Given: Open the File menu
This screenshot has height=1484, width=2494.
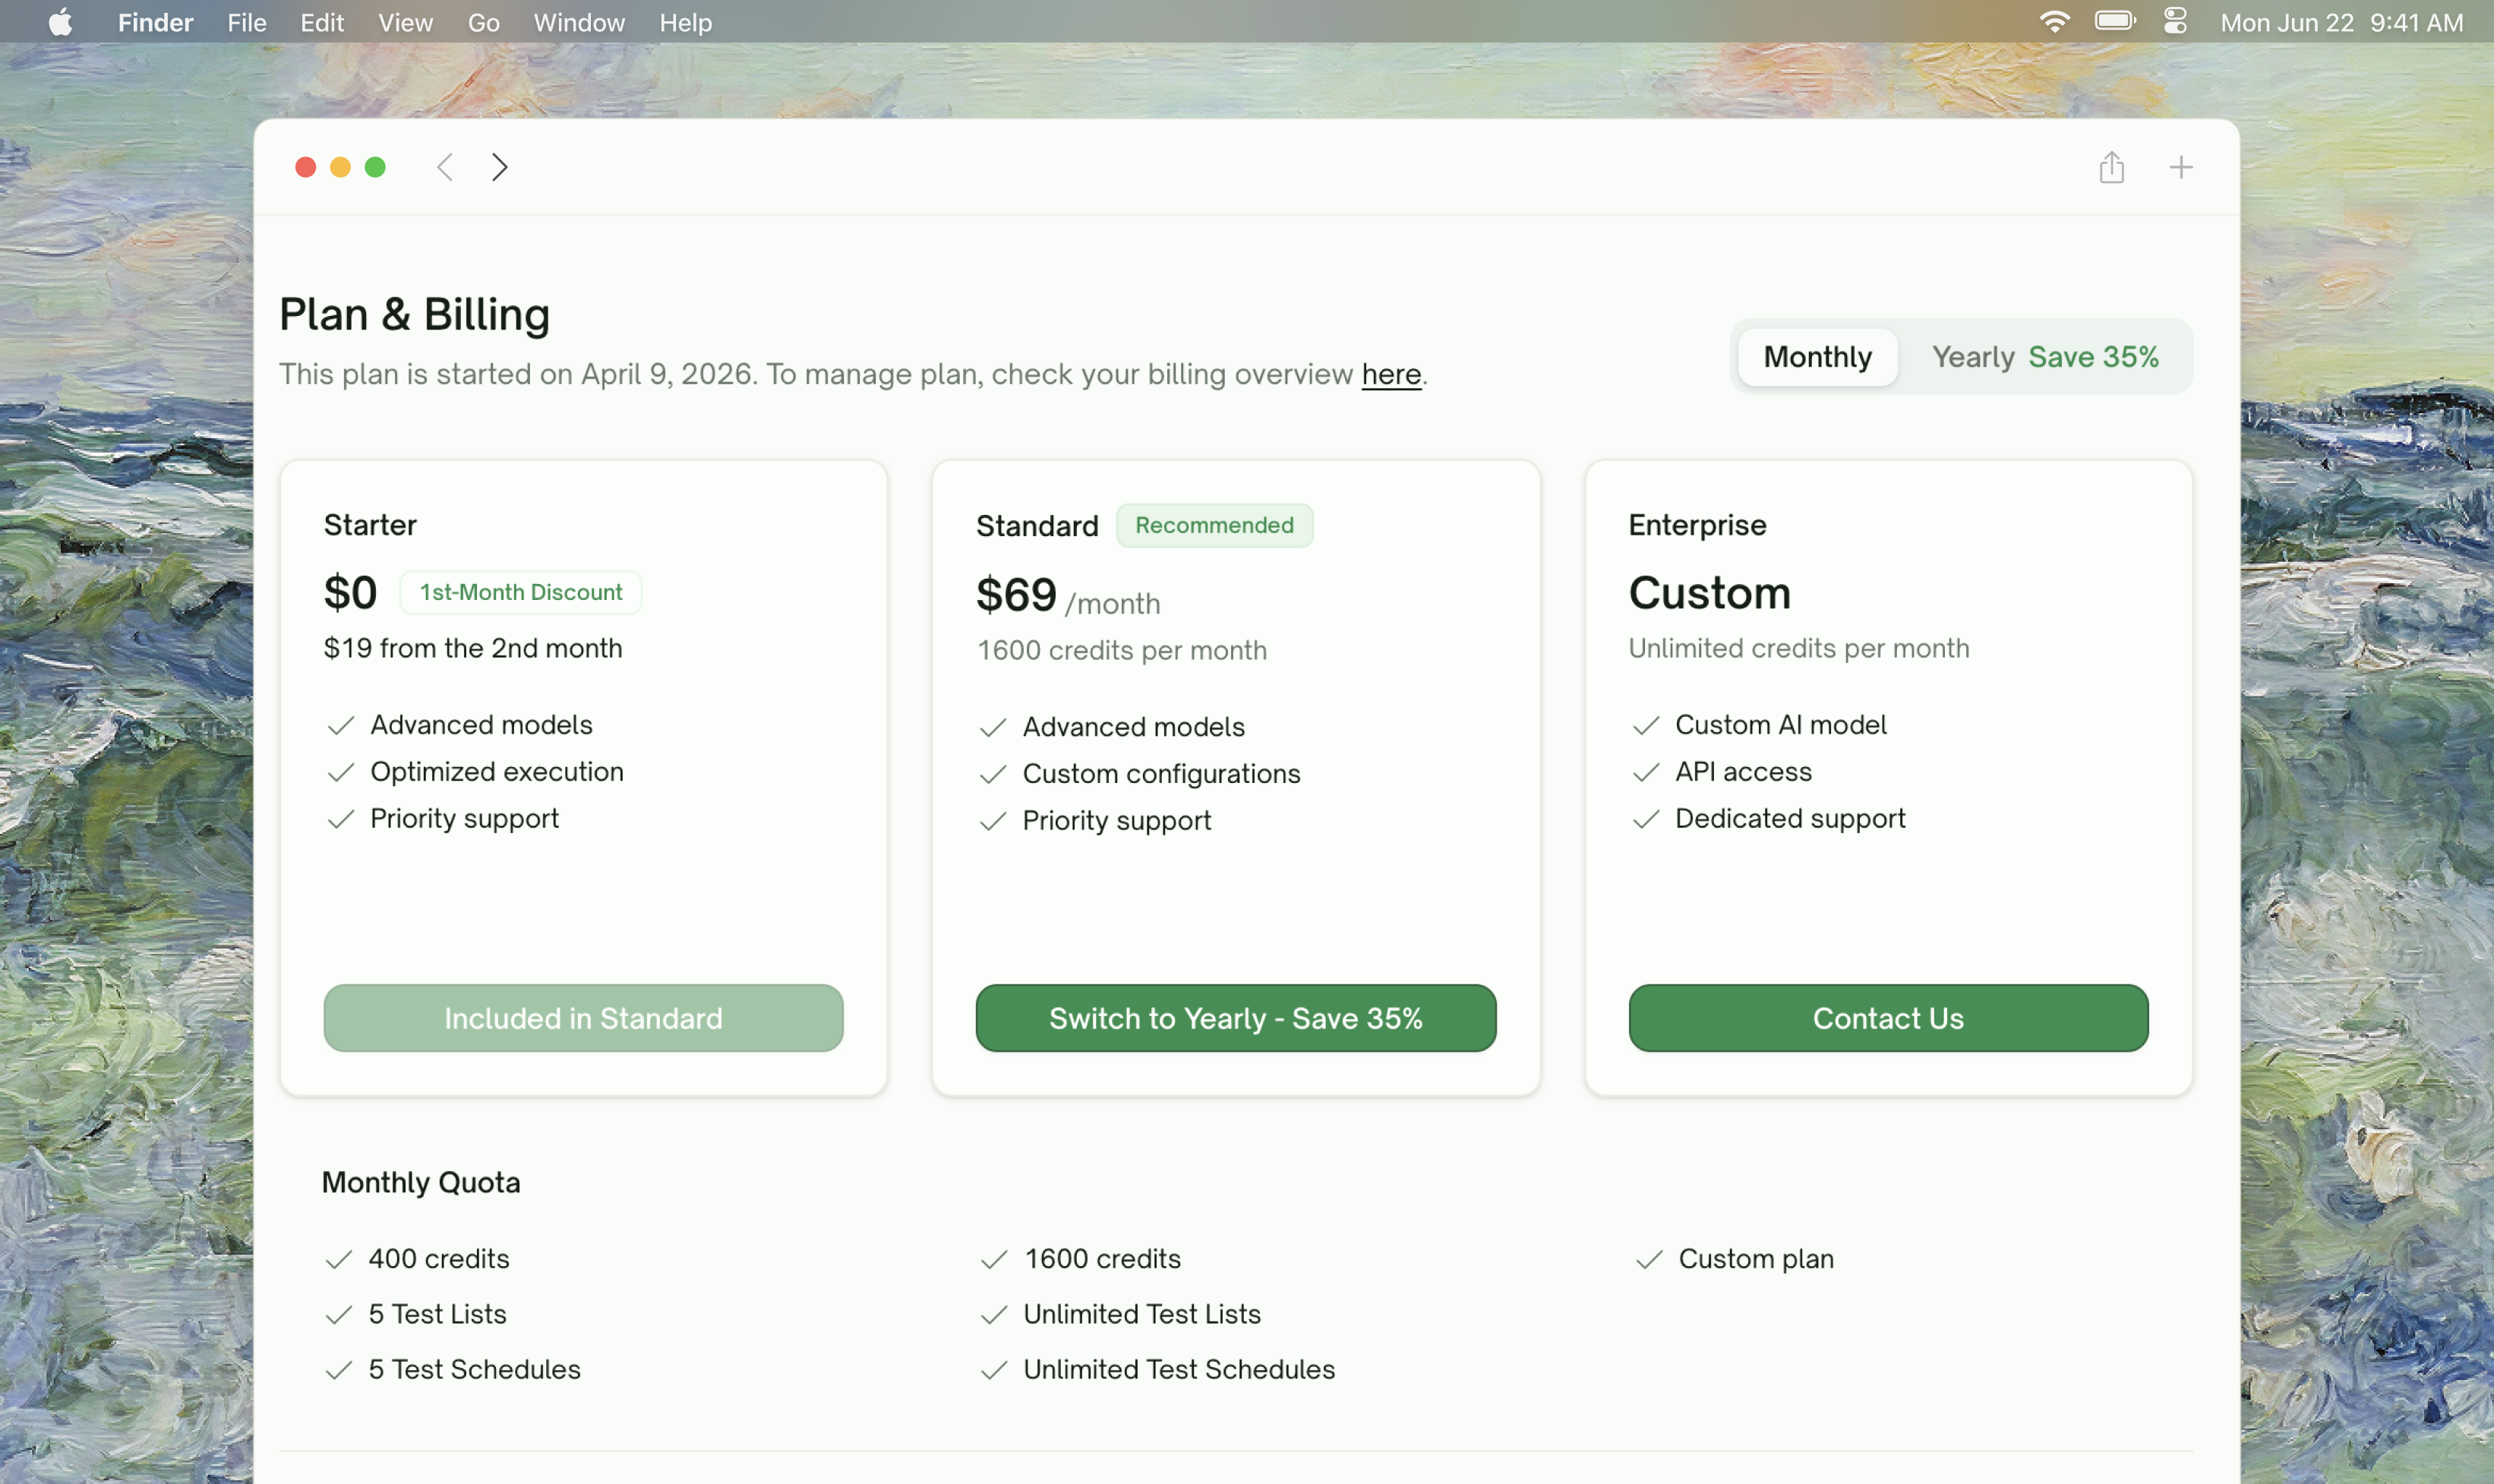Looking at the screenshot, I should coord(247,22).
